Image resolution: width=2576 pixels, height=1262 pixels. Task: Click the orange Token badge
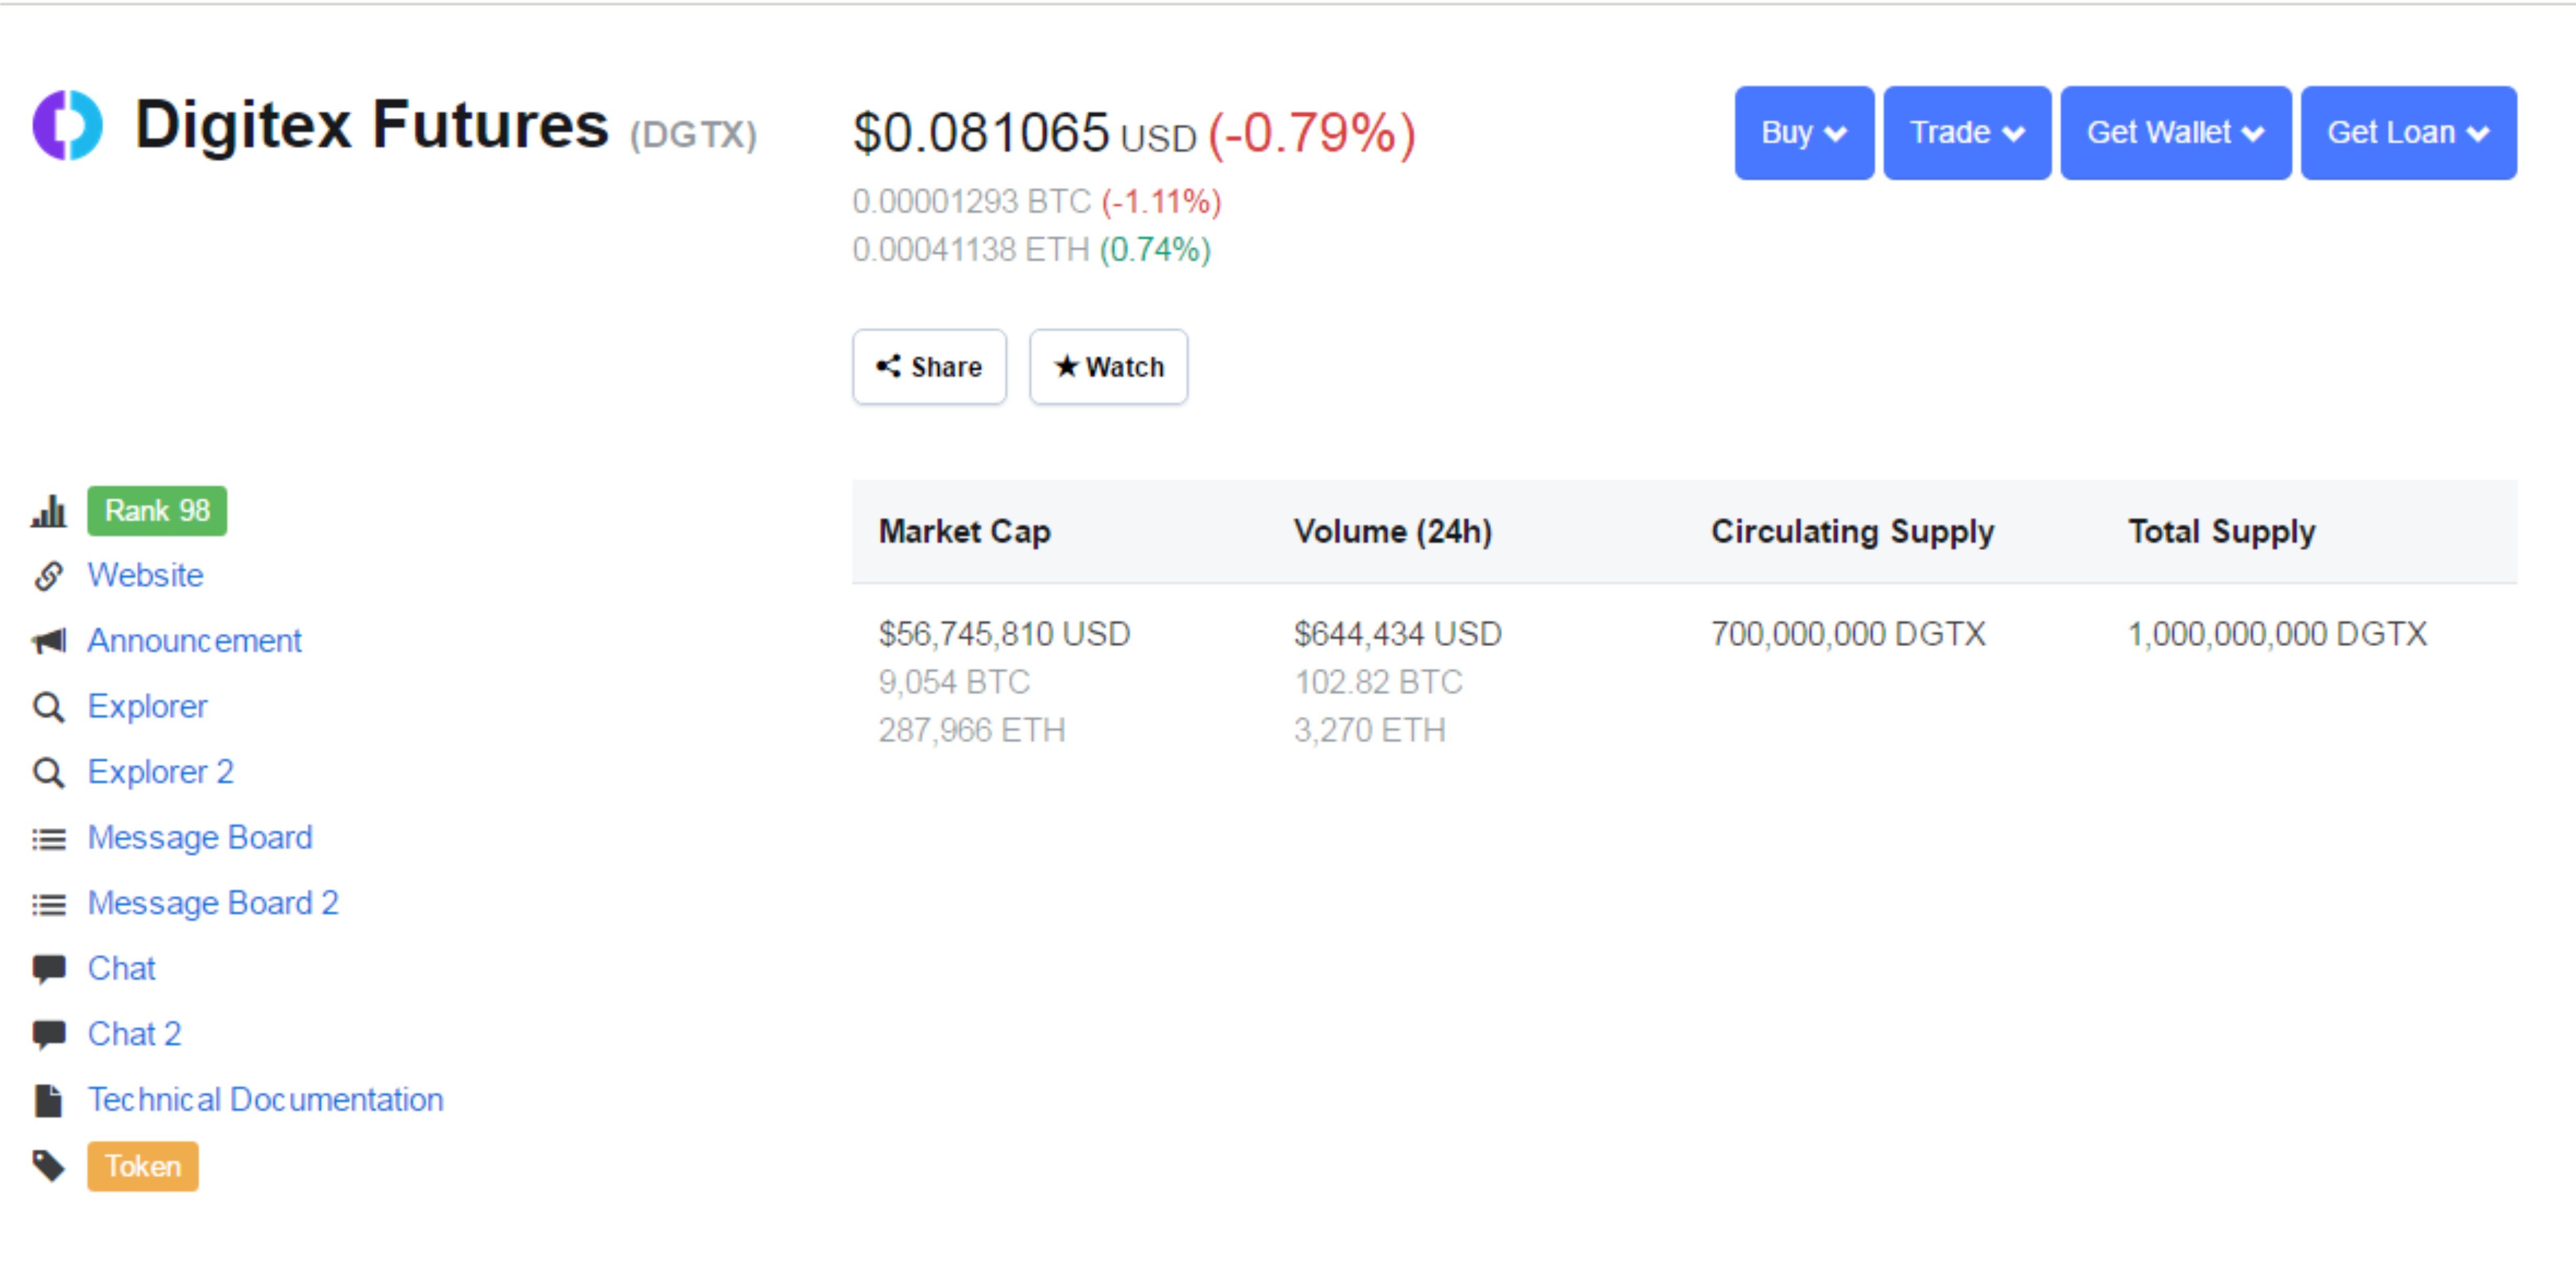142,1166
